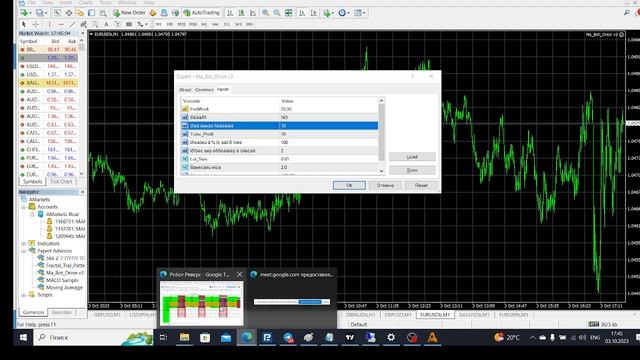Expand the Scripts tree node
Screen dimensions: 640x360
point(24,295)
